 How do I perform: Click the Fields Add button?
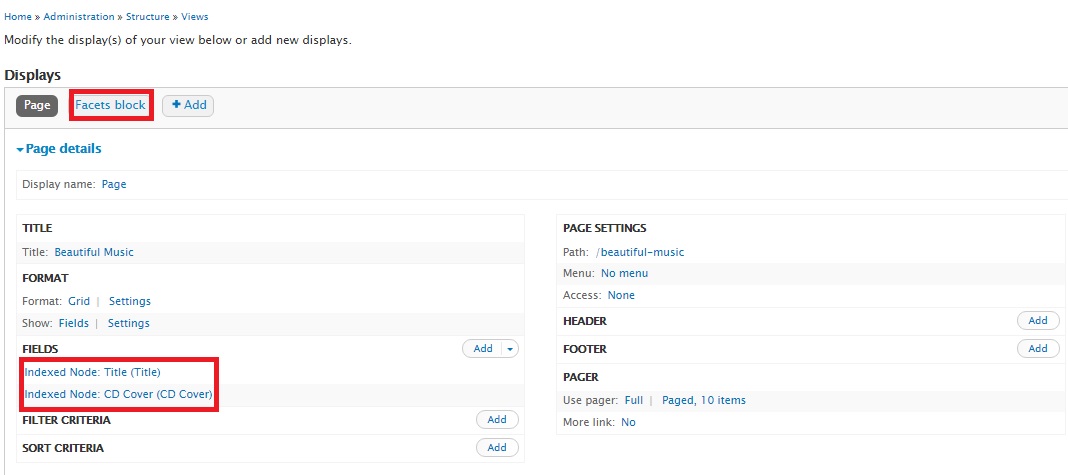(x=483, y=348)
